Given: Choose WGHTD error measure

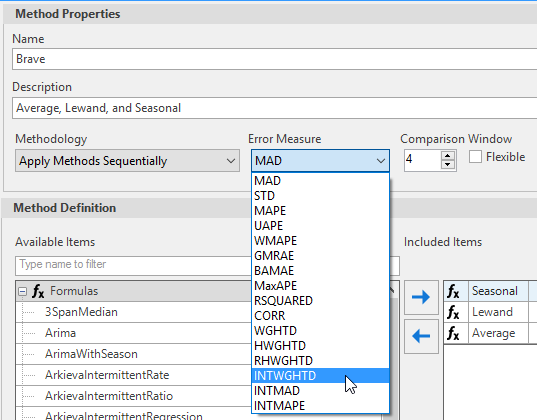Looking at the screenshot, I should (x=320, y=331).
